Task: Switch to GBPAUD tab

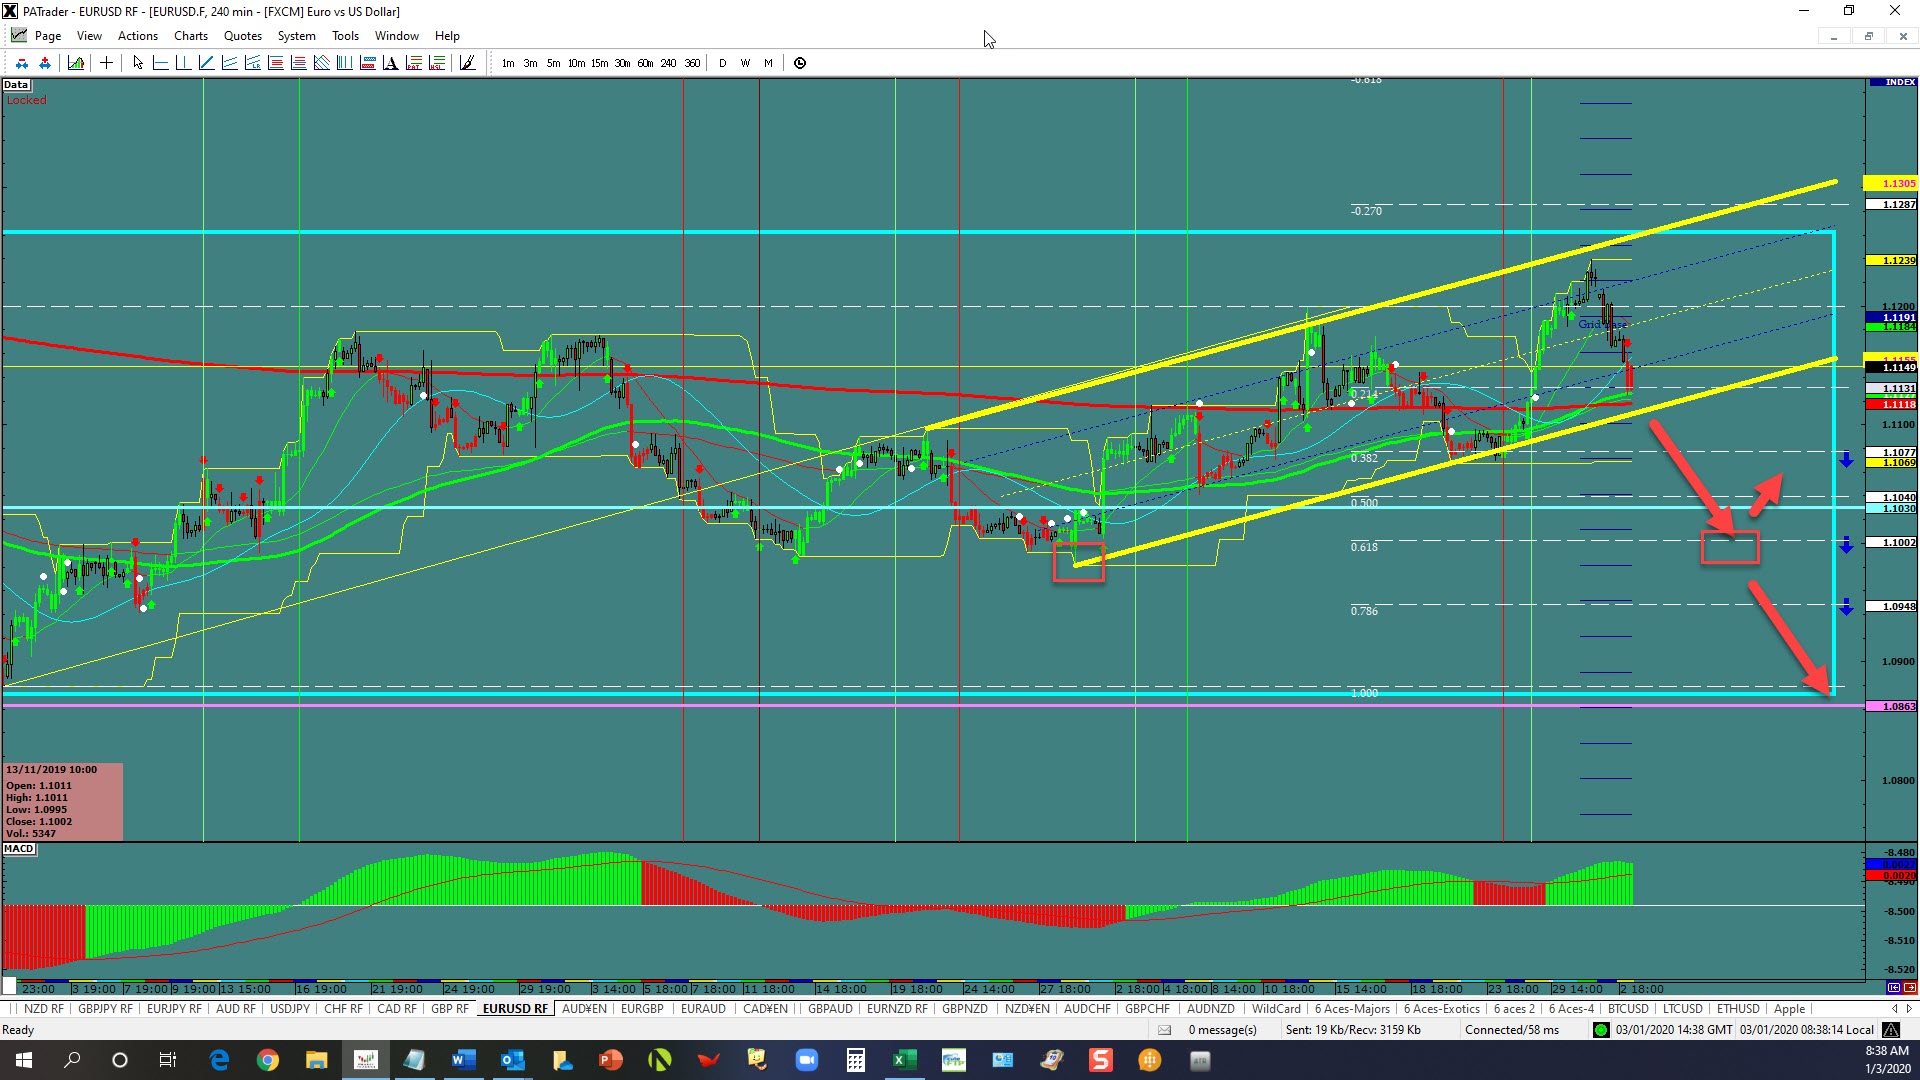Action: point(830,1009)
